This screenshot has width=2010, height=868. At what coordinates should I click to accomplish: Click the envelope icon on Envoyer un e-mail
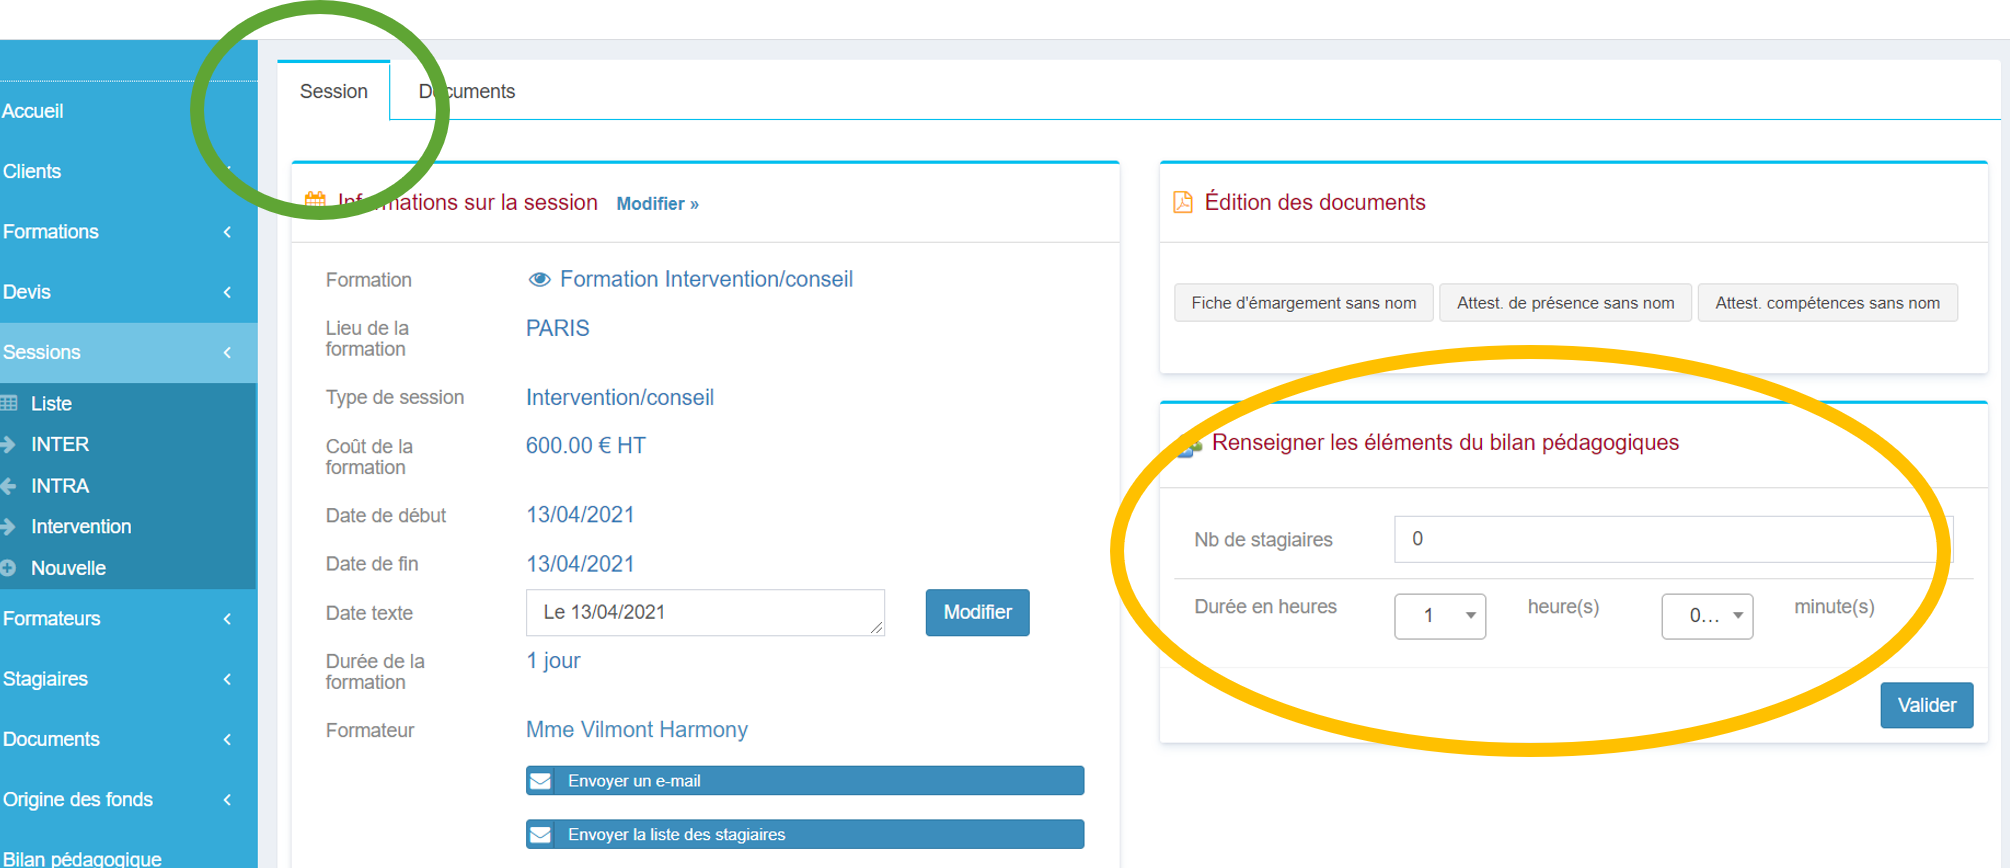coord(541,781)
